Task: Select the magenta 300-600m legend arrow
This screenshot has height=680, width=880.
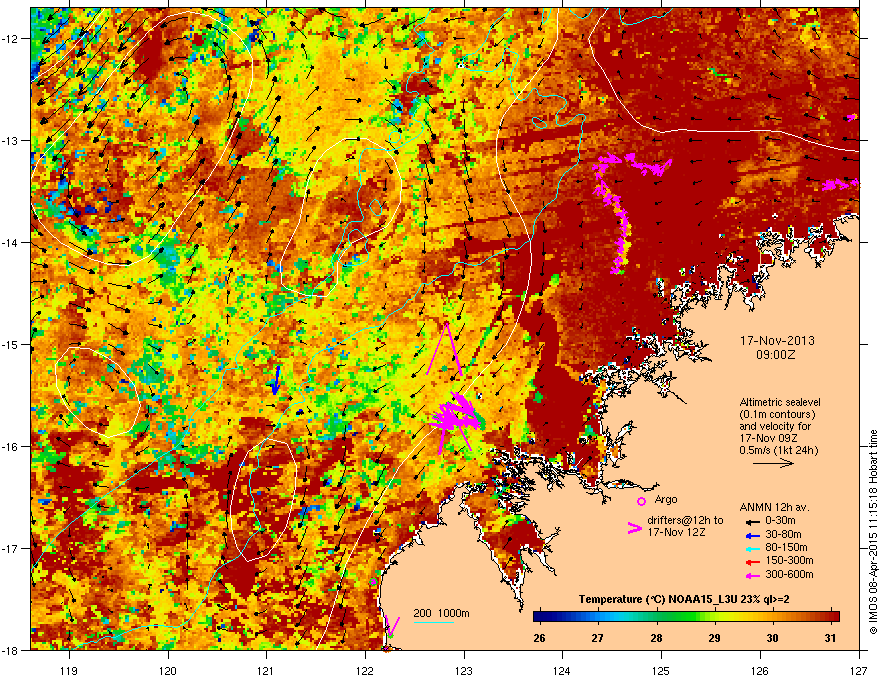Action: 752,576
